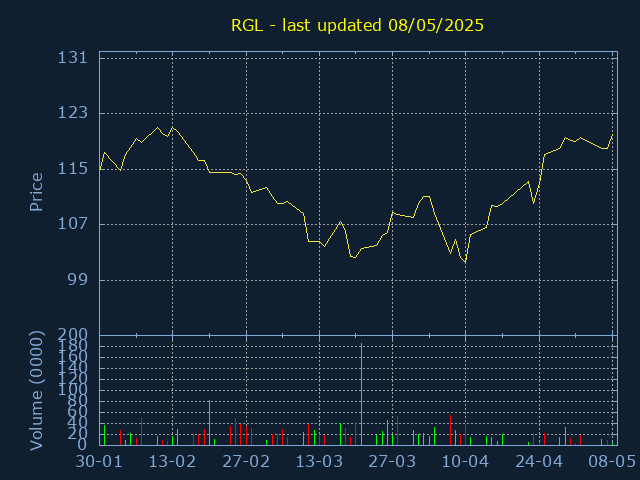Click the 'Volume (0000)' axis title

(36, 391)
